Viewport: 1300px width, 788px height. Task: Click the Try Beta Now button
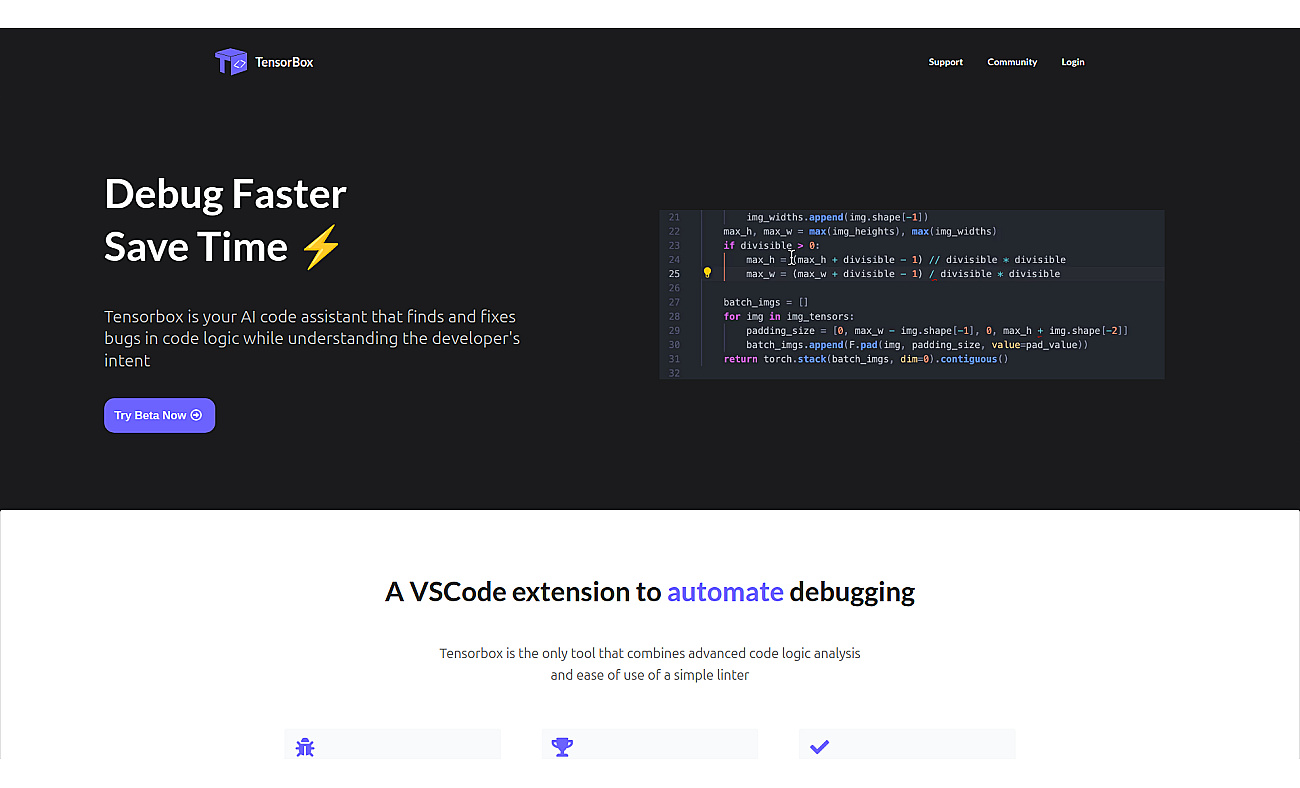[160, 415]
